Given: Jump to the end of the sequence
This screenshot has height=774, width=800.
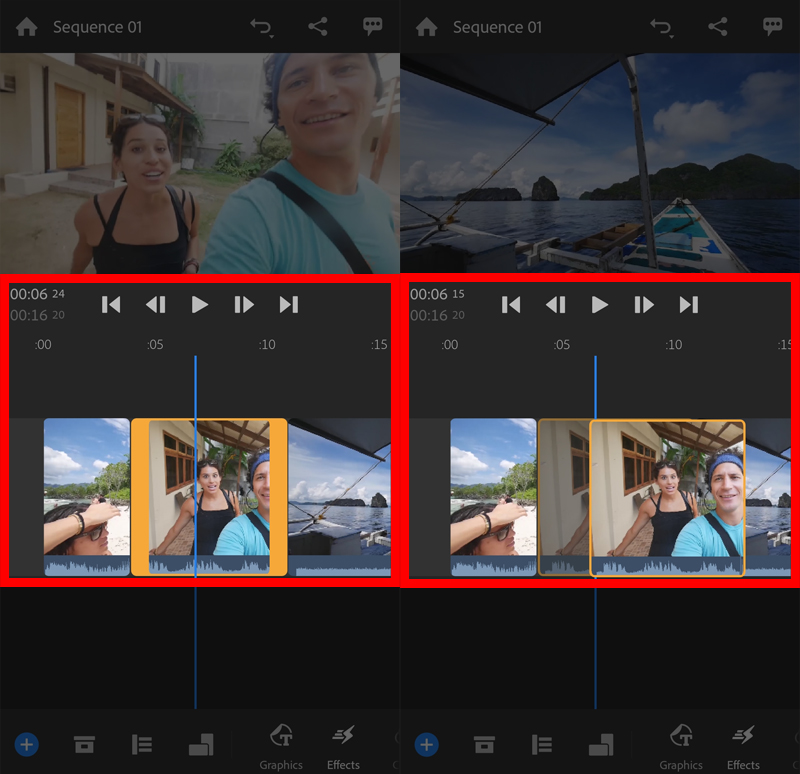Looking at the screenshot, I should point(288,305).
